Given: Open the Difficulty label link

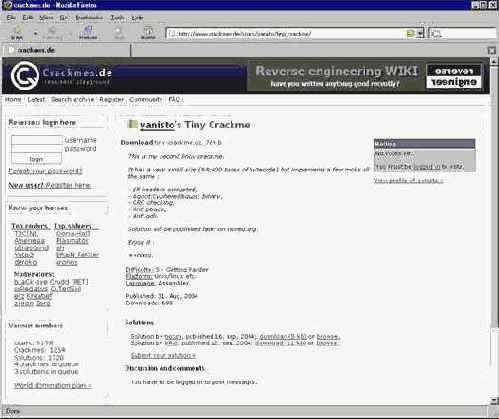Looking at the screenshot, I should click(139, 269).
